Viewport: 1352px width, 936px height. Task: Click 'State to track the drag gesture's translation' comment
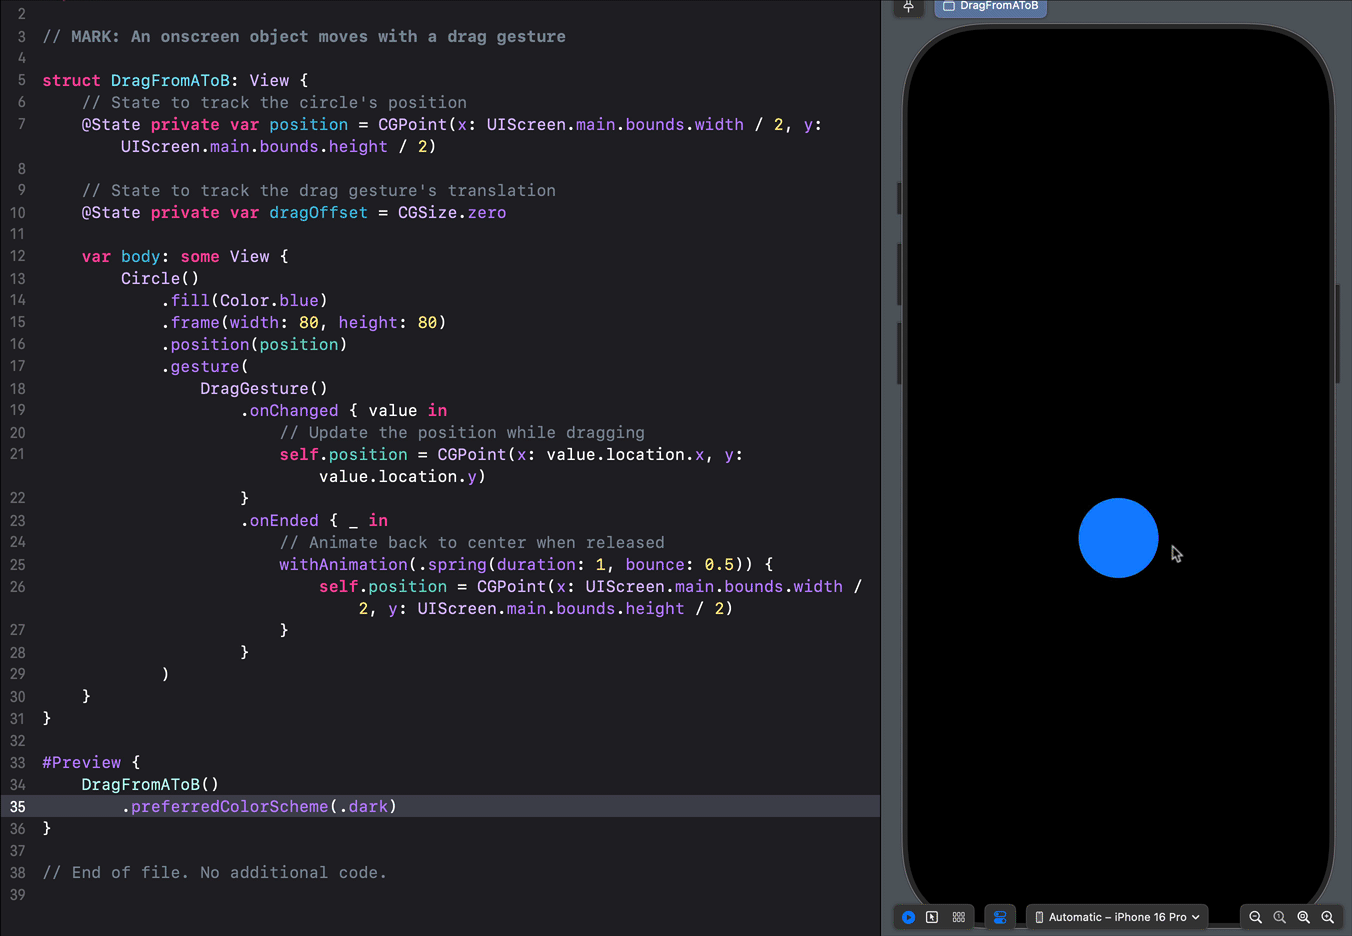[318, 191]
